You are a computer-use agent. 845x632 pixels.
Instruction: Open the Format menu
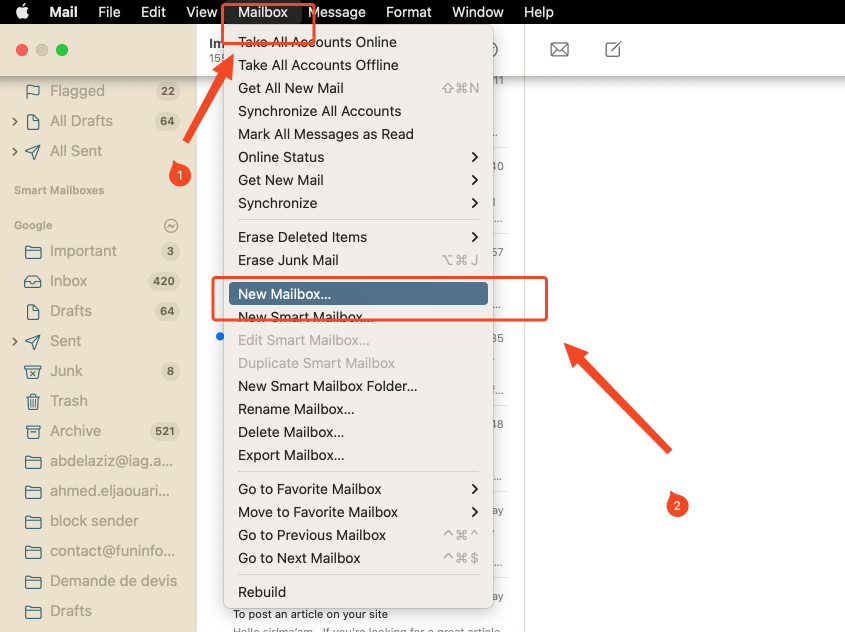pyautogui.click(x=408, y=12)
